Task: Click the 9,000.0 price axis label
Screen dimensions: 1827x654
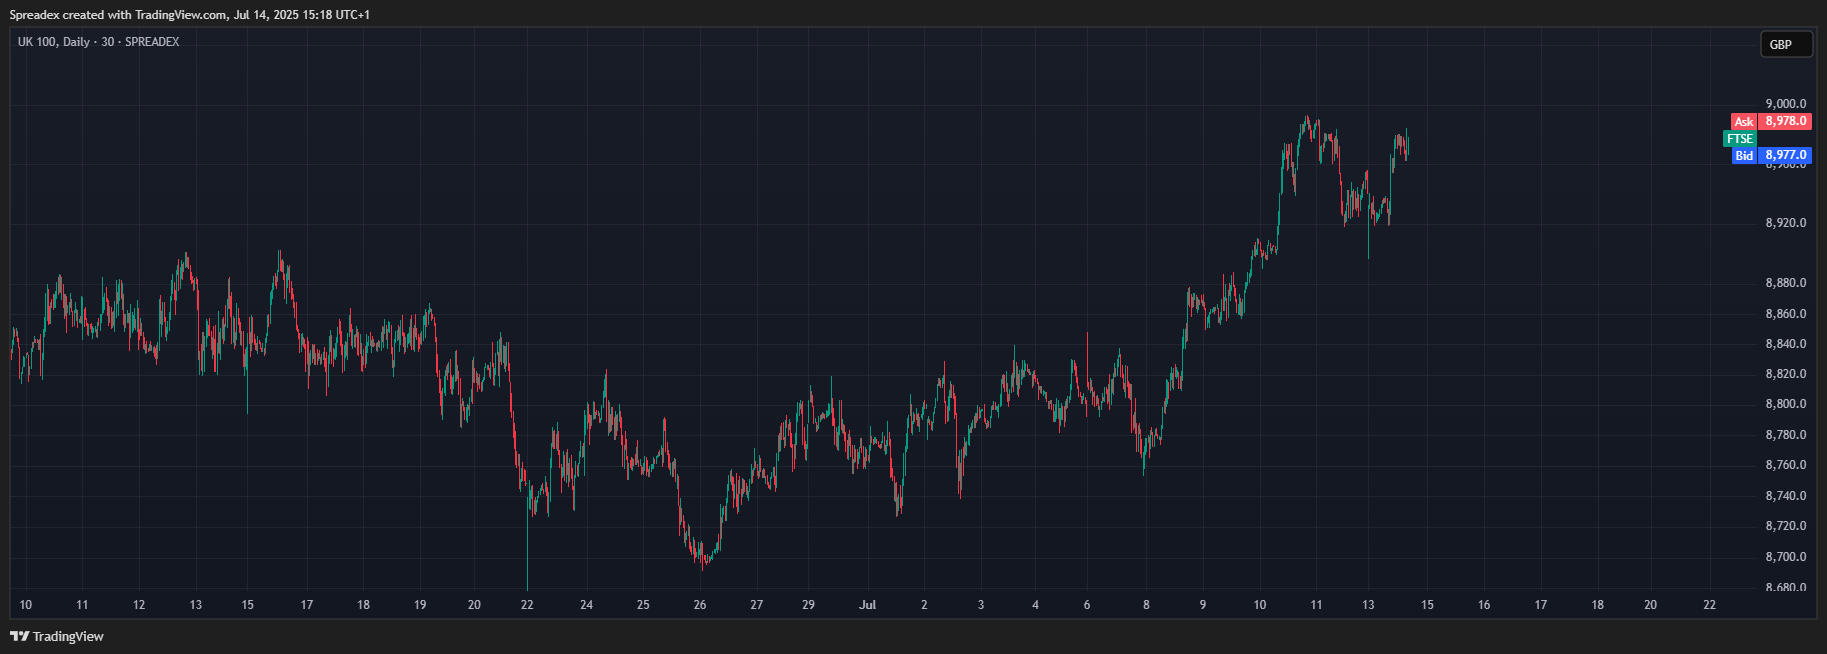Action: pyautogui.click(x=1786, y=104)
